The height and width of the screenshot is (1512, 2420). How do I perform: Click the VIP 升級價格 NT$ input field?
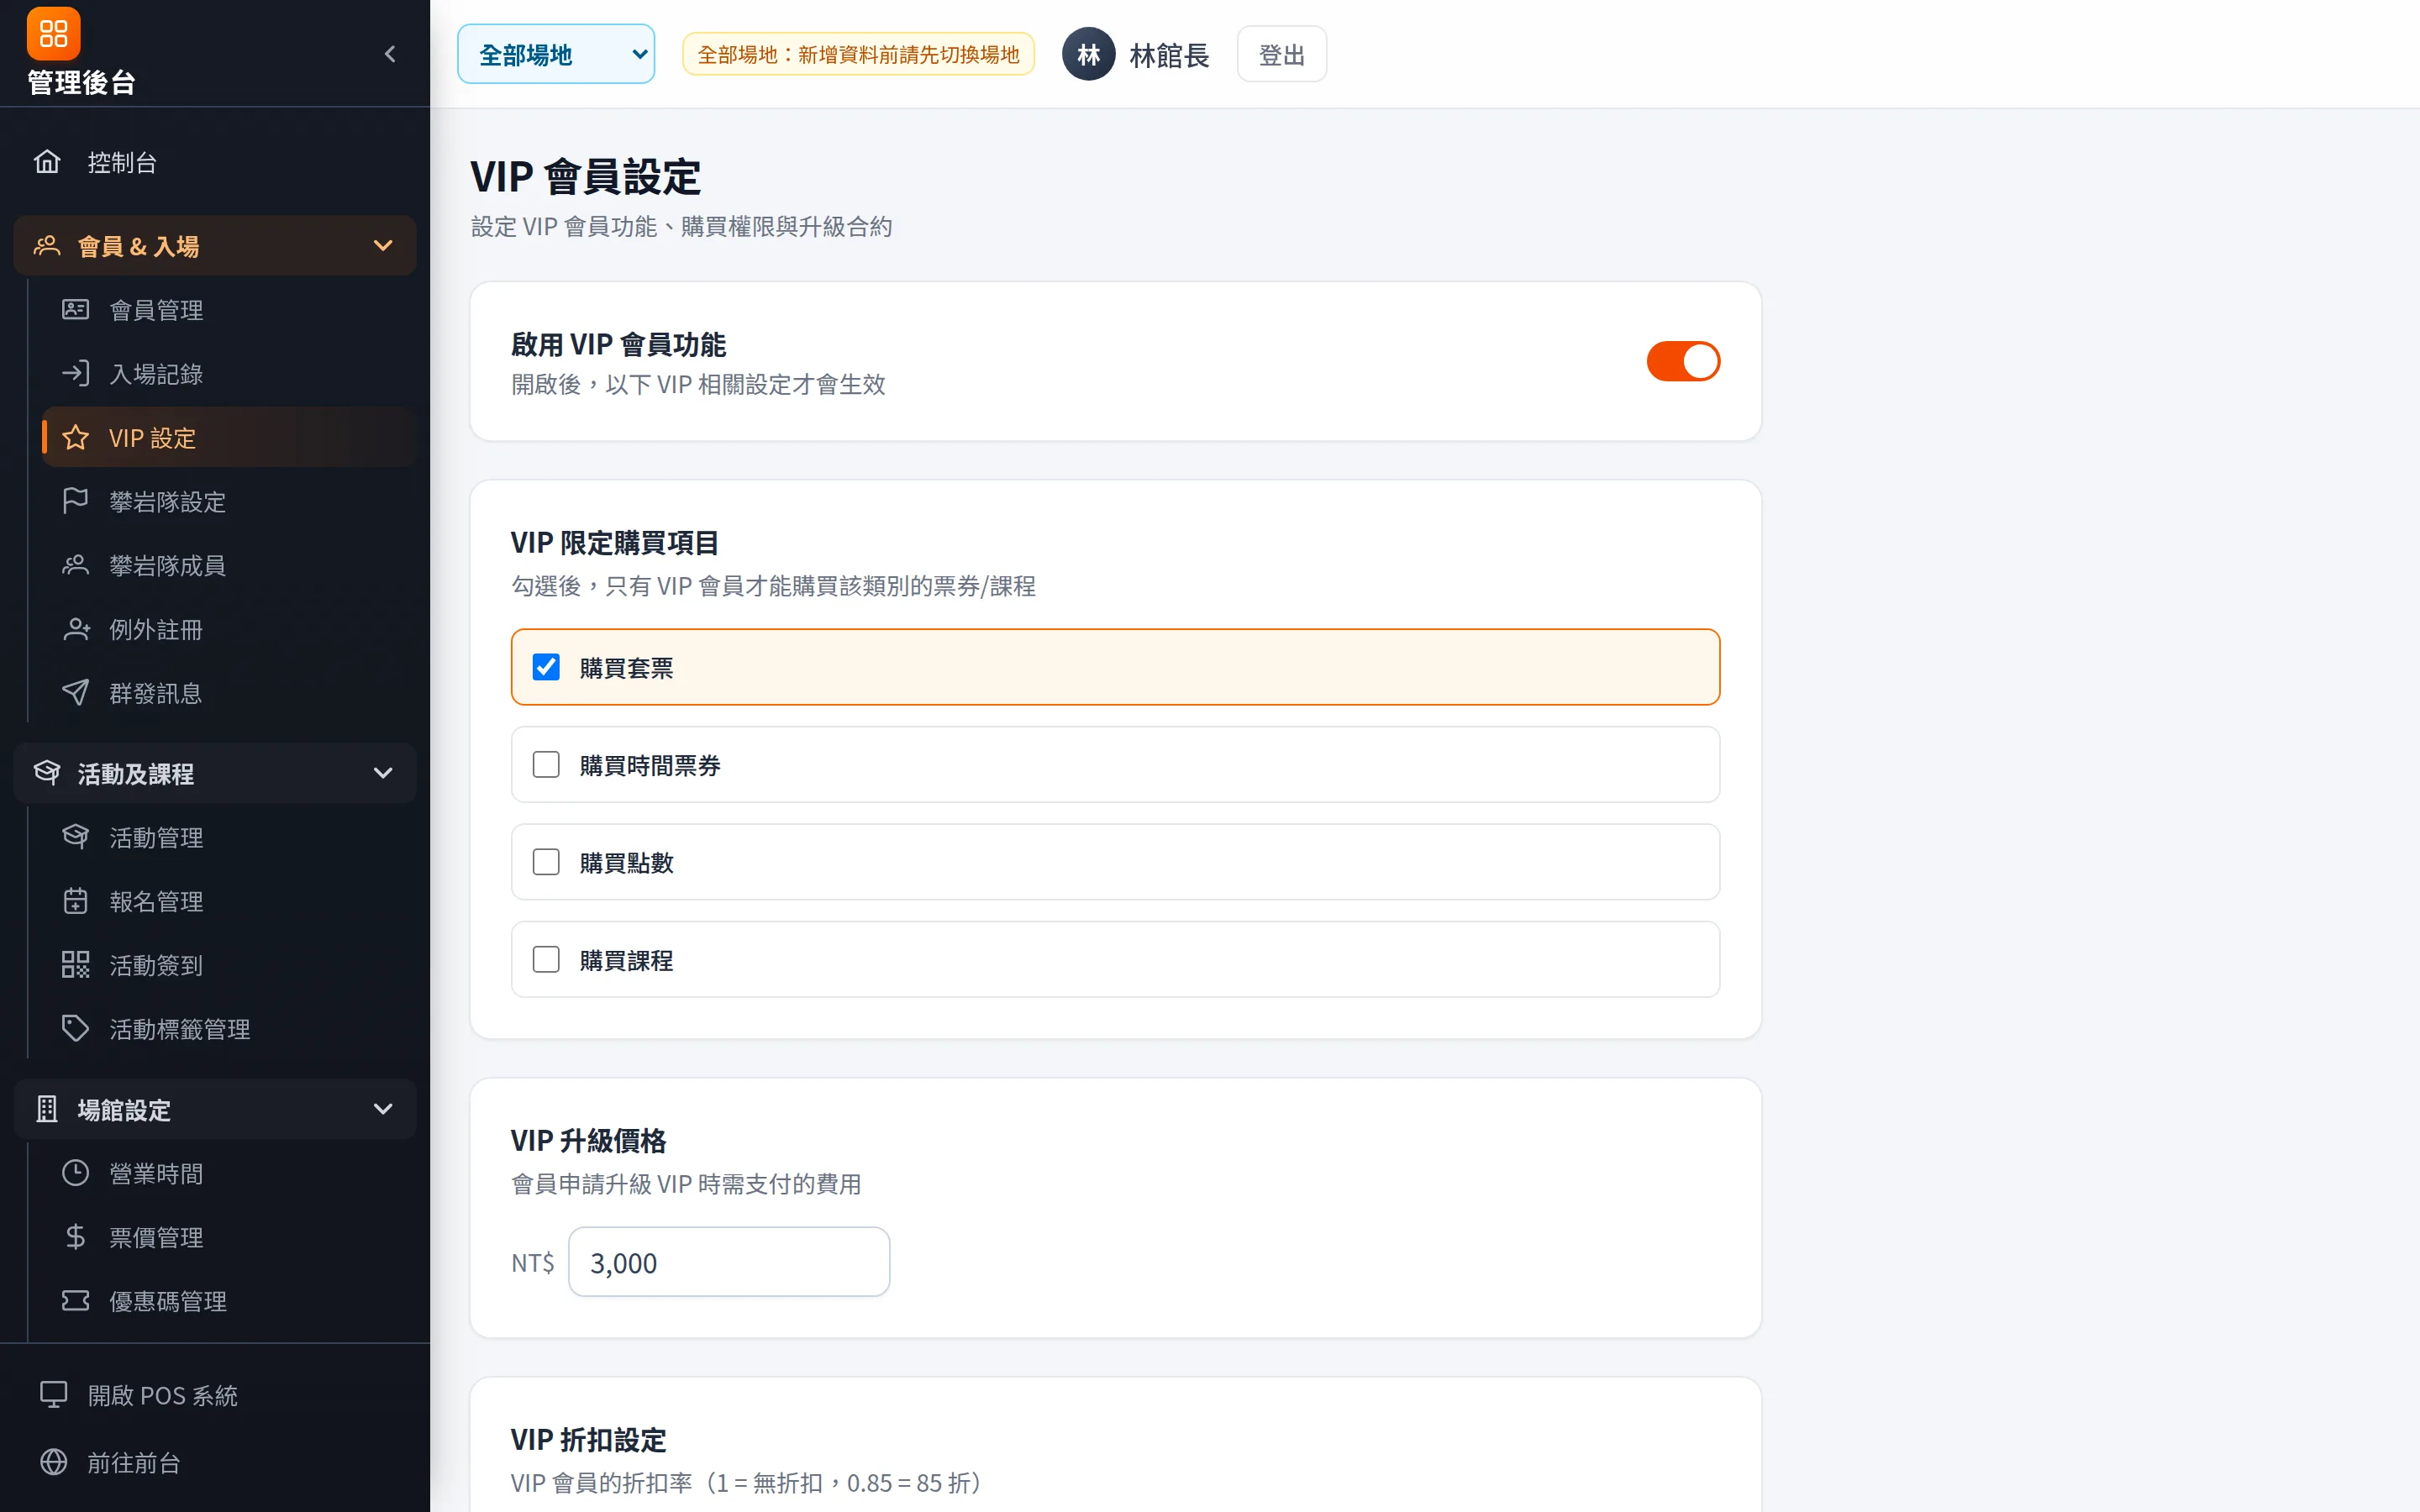pyautogui.click(x=729, y=1262)
